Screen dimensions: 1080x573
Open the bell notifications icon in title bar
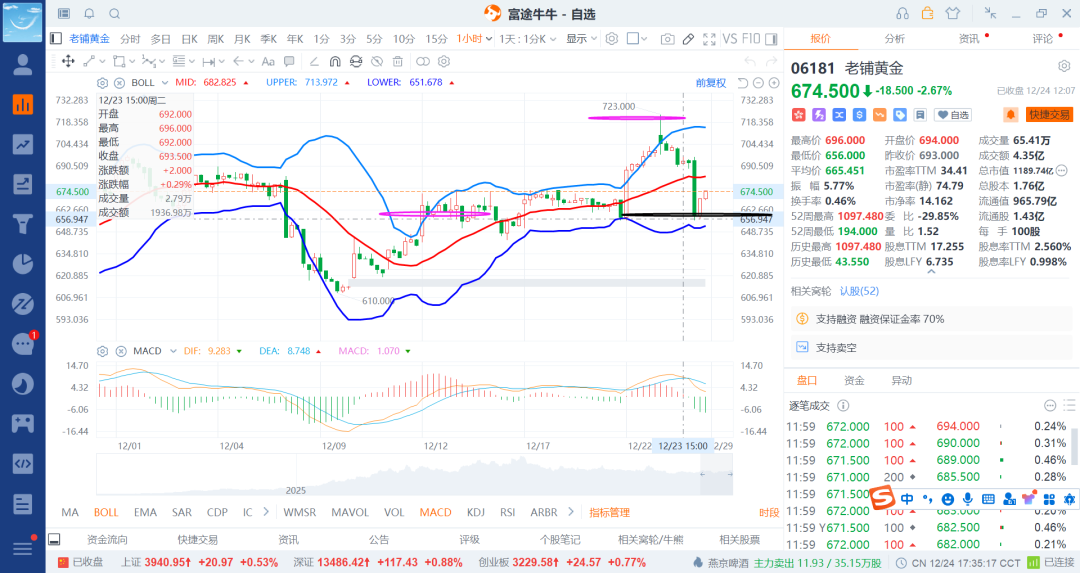pyautogui.click(x=90, y=14)
